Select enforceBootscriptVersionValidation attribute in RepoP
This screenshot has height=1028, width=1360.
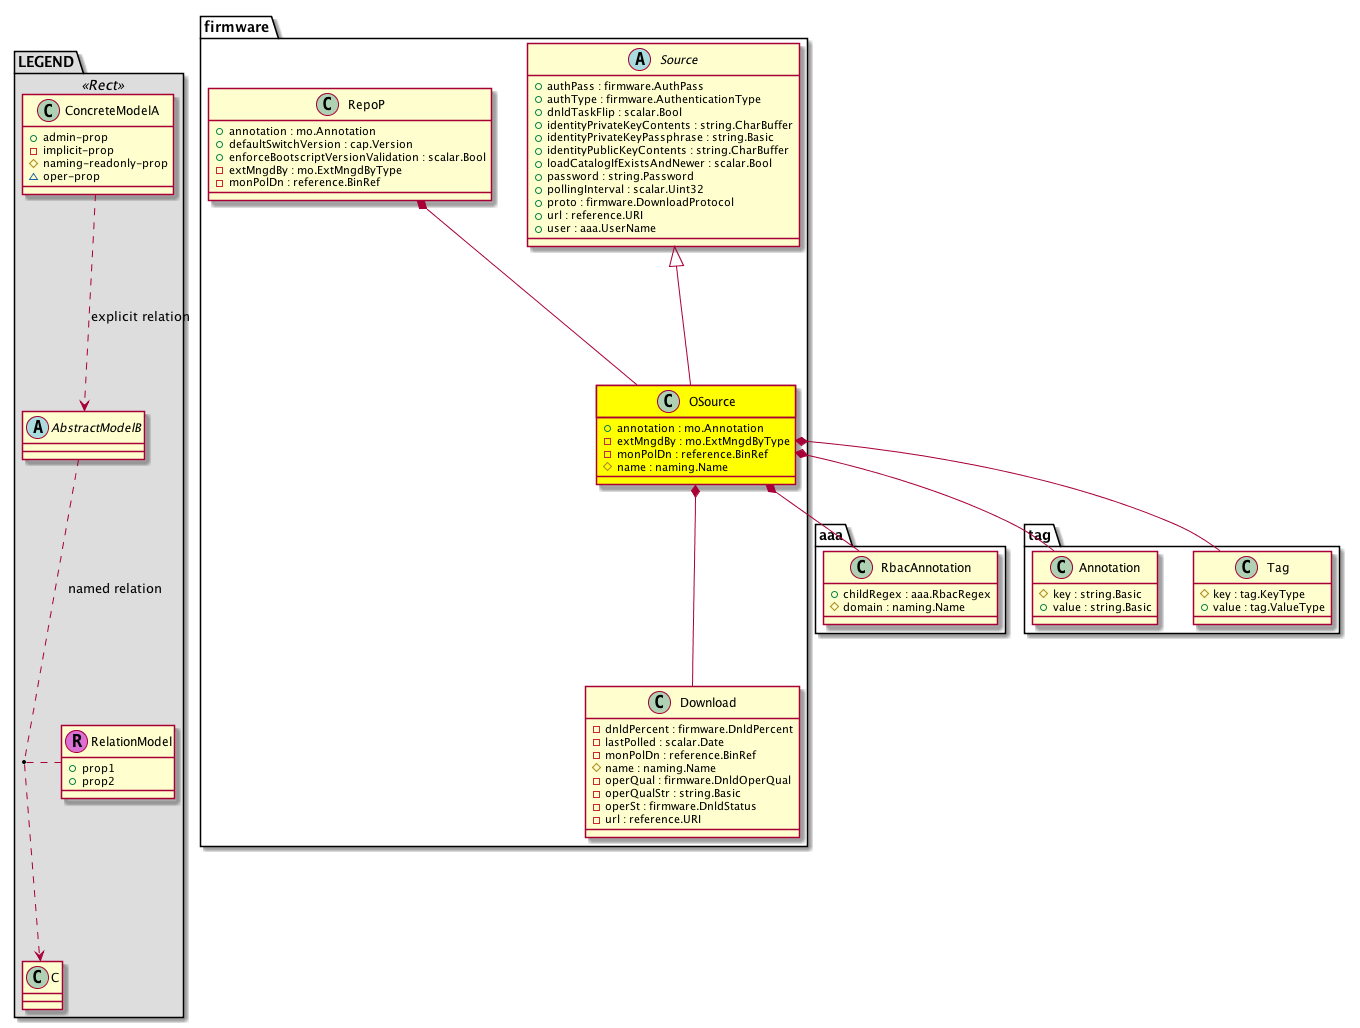coord(357,157)
